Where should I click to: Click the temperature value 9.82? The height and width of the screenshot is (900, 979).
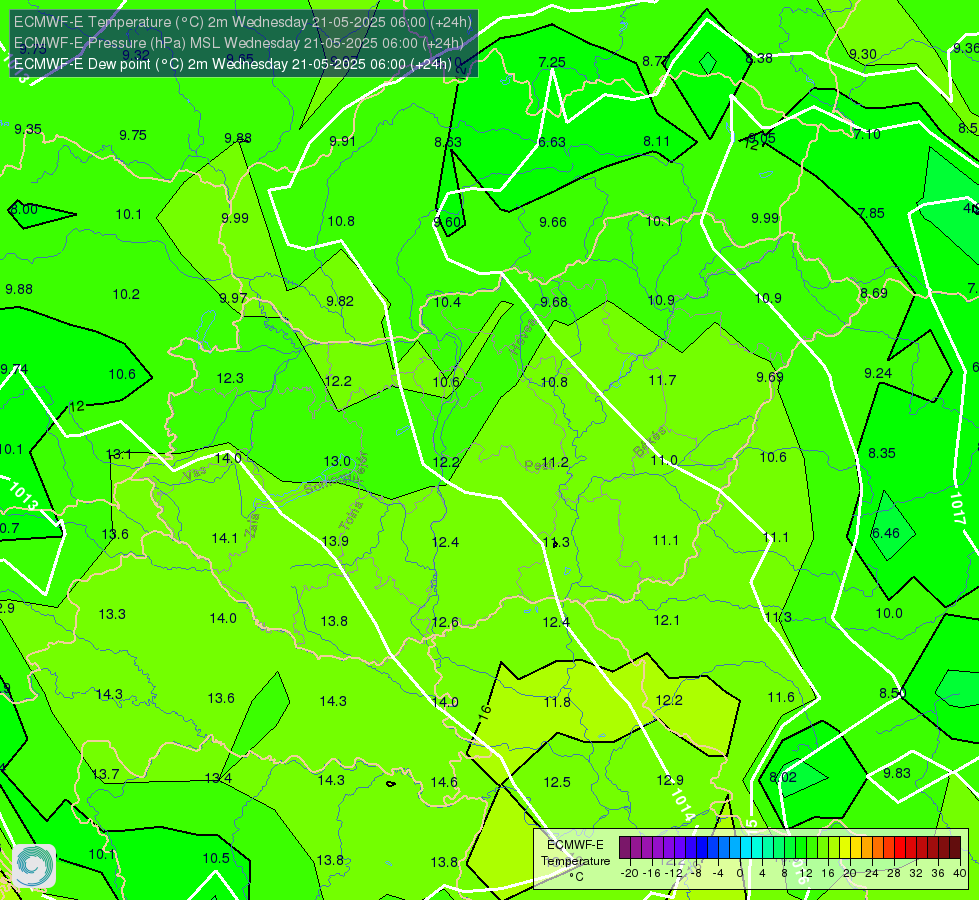click(x=340, y=301)
